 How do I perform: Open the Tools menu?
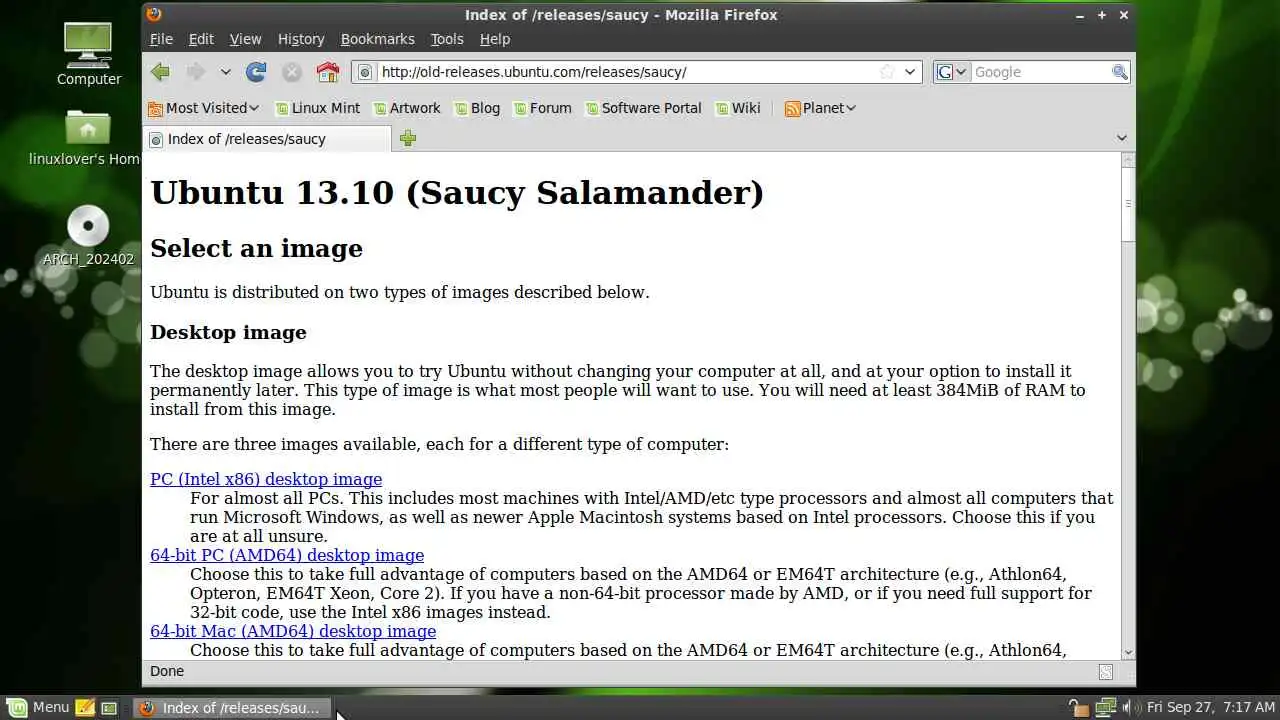pos(447,39)
